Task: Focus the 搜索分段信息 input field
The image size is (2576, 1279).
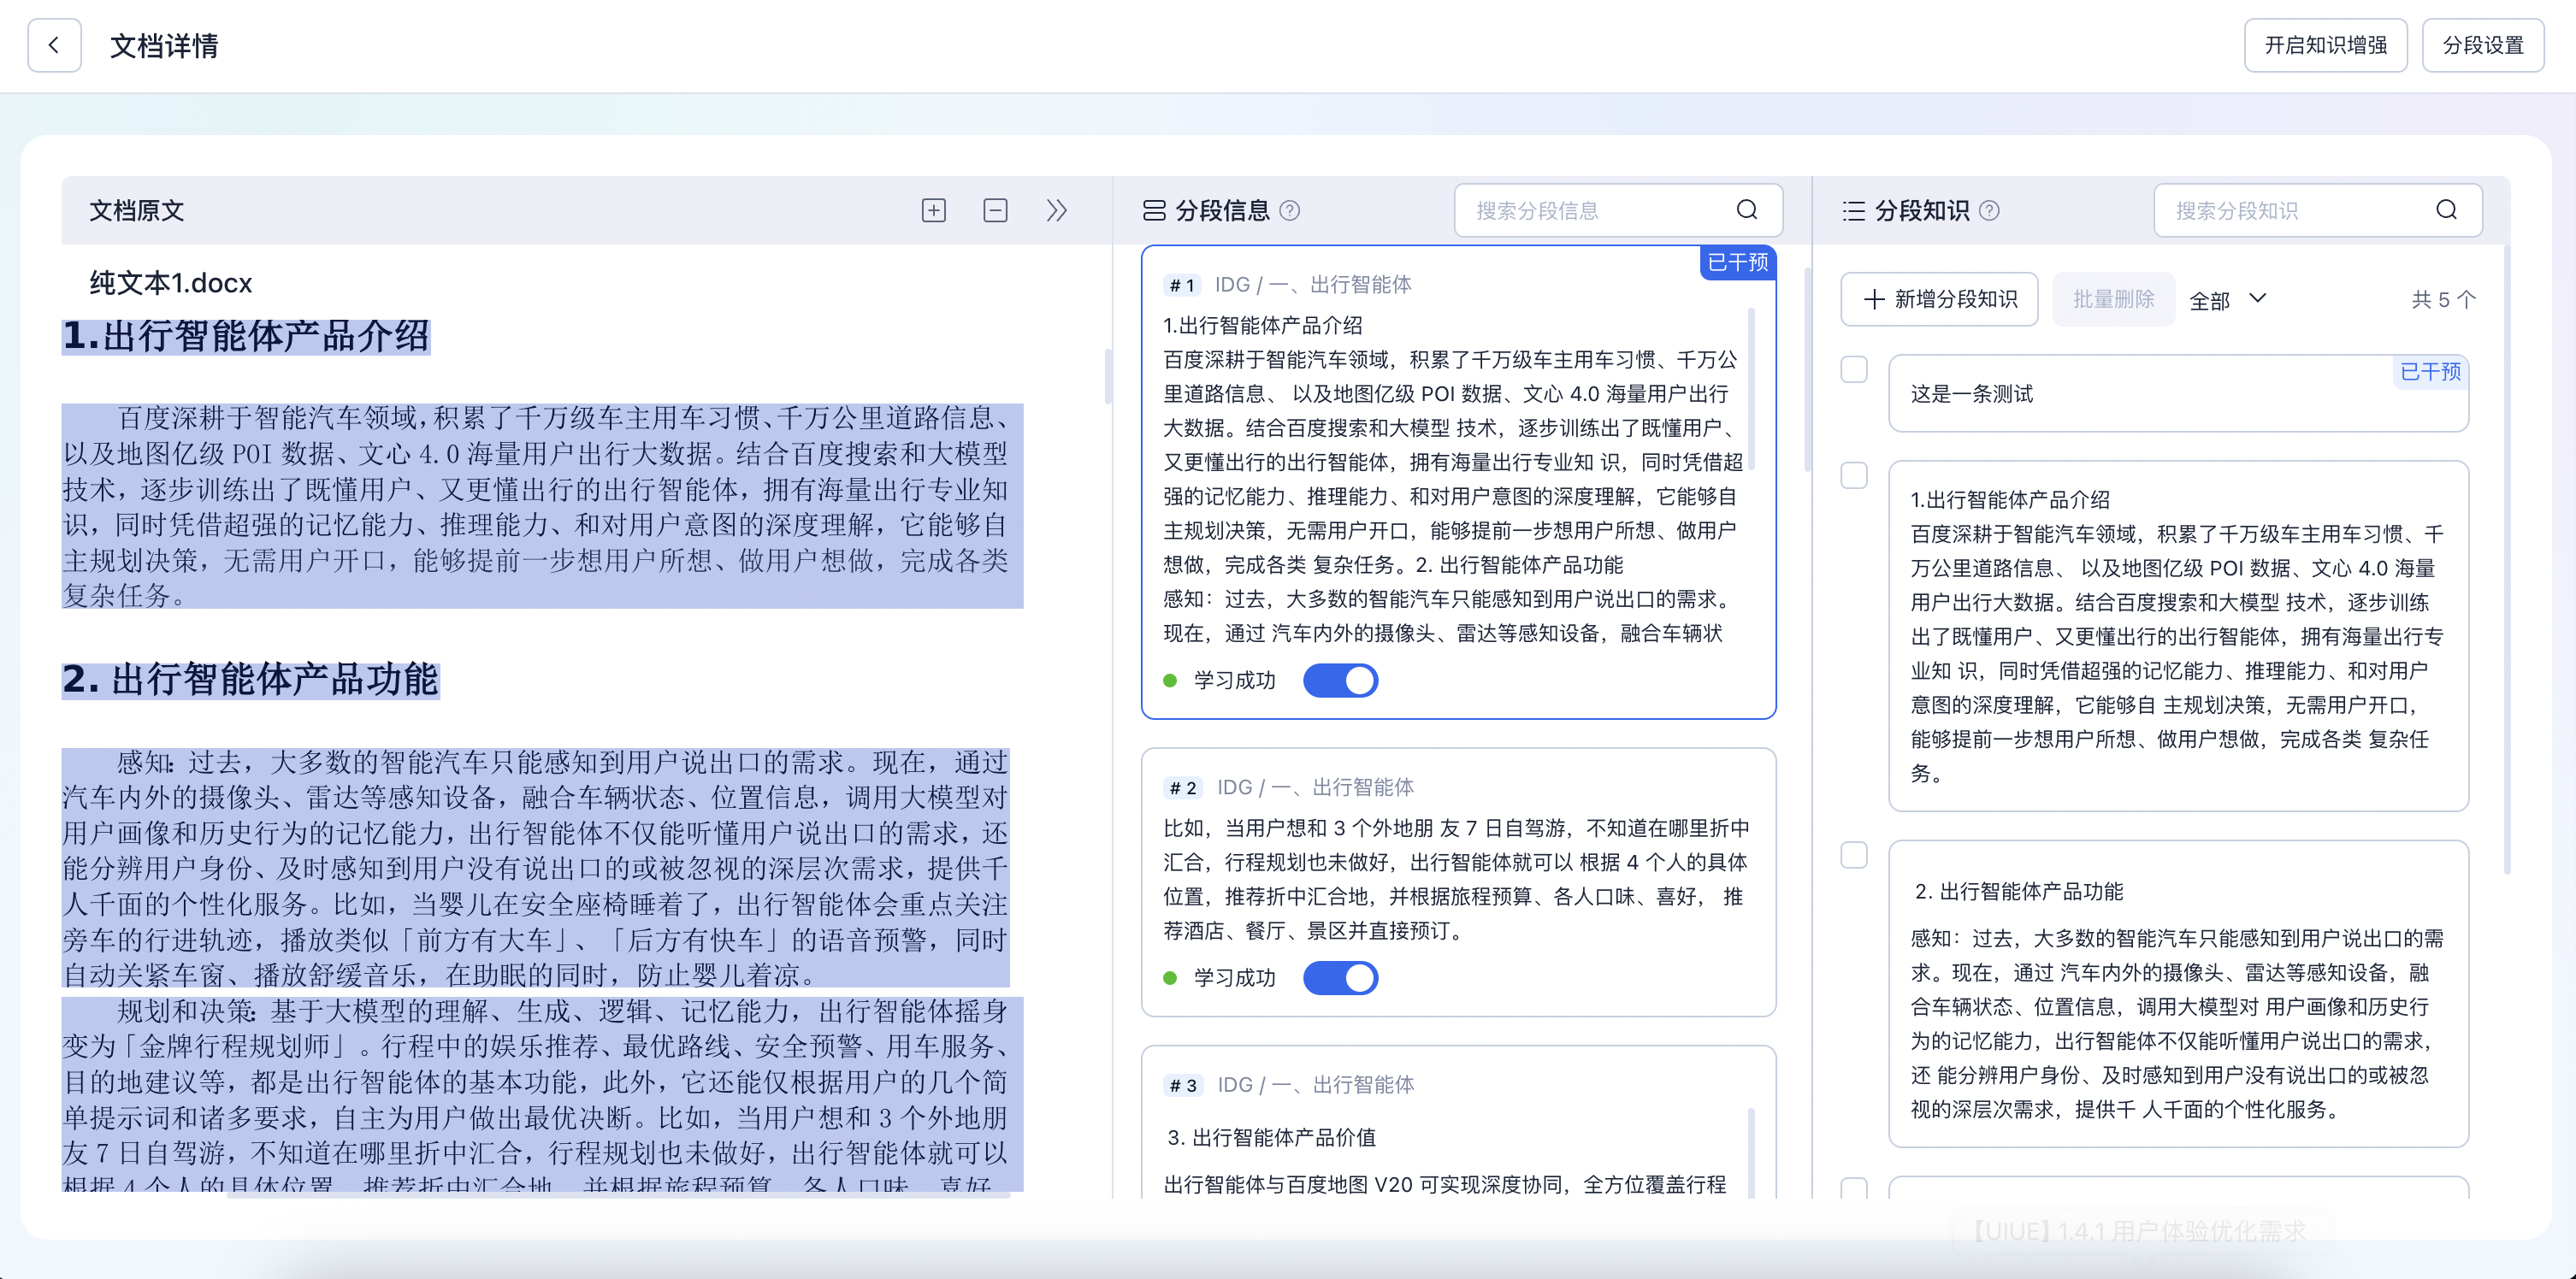Action: (1618, 210)
